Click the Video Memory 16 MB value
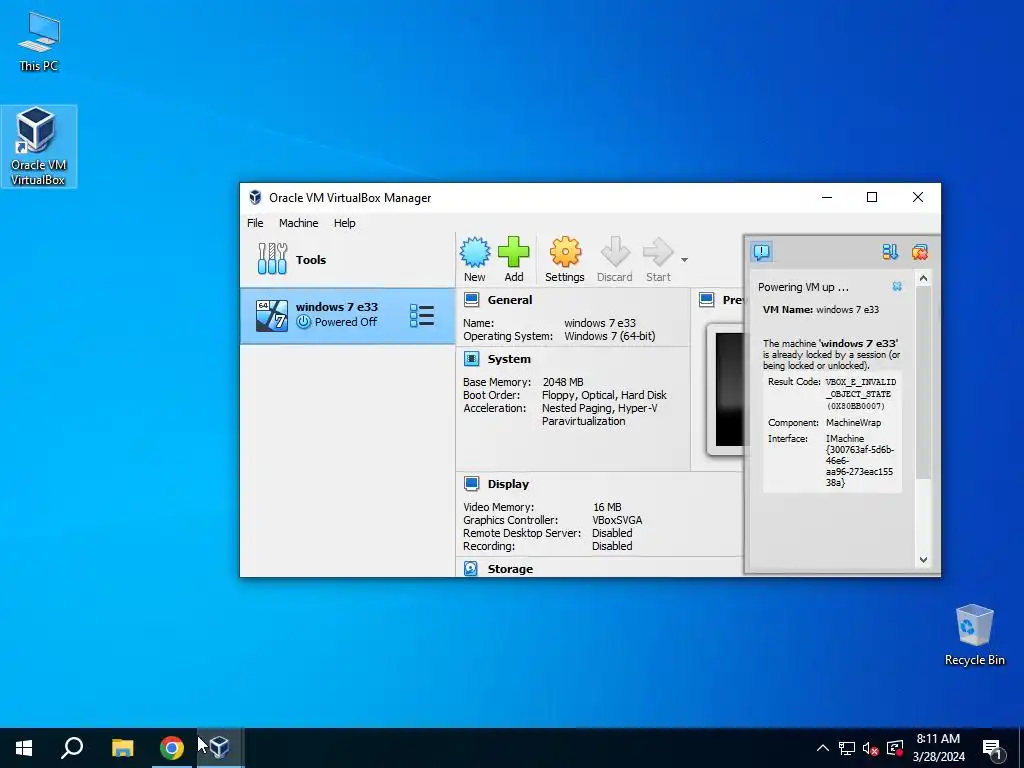This screenshot has width=1024, height=768. pos(607,507)
